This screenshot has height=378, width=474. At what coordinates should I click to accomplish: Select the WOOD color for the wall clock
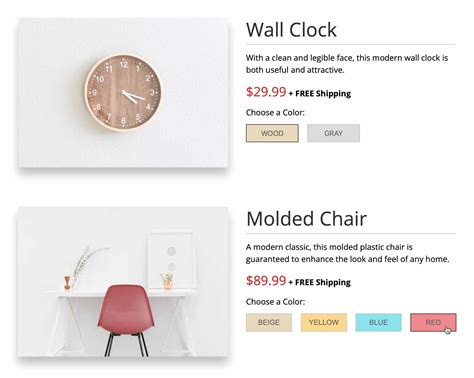[272, 133]
